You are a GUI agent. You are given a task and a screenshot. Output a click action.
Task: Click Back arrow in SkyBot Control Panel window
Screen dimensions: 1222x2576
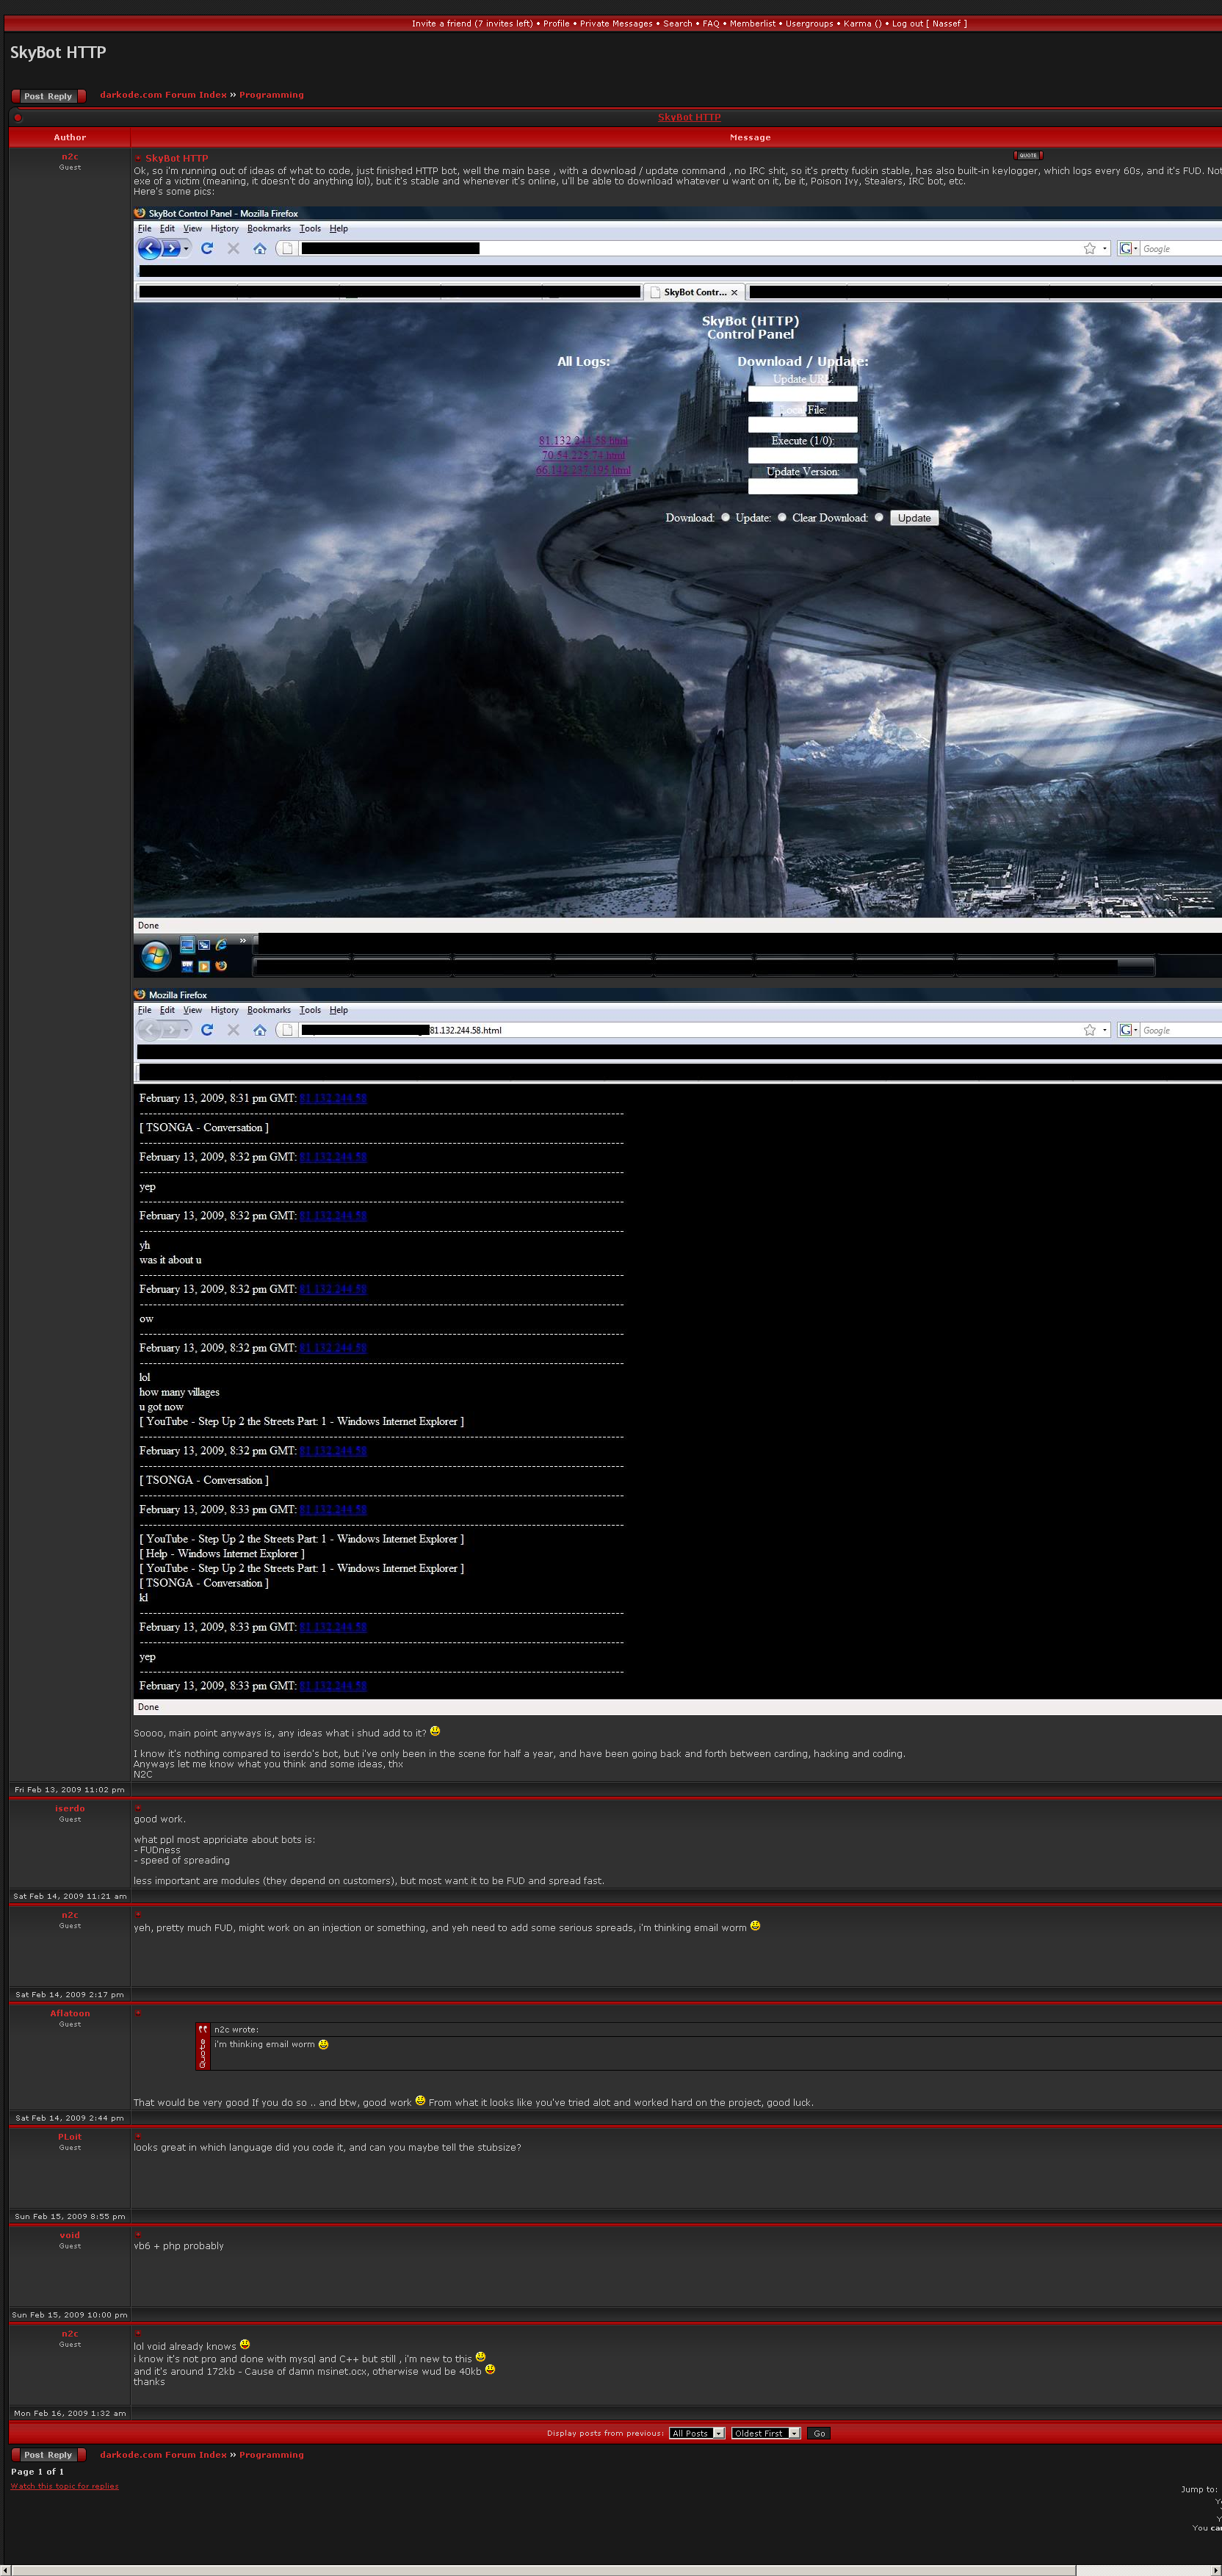click(150, 248)
